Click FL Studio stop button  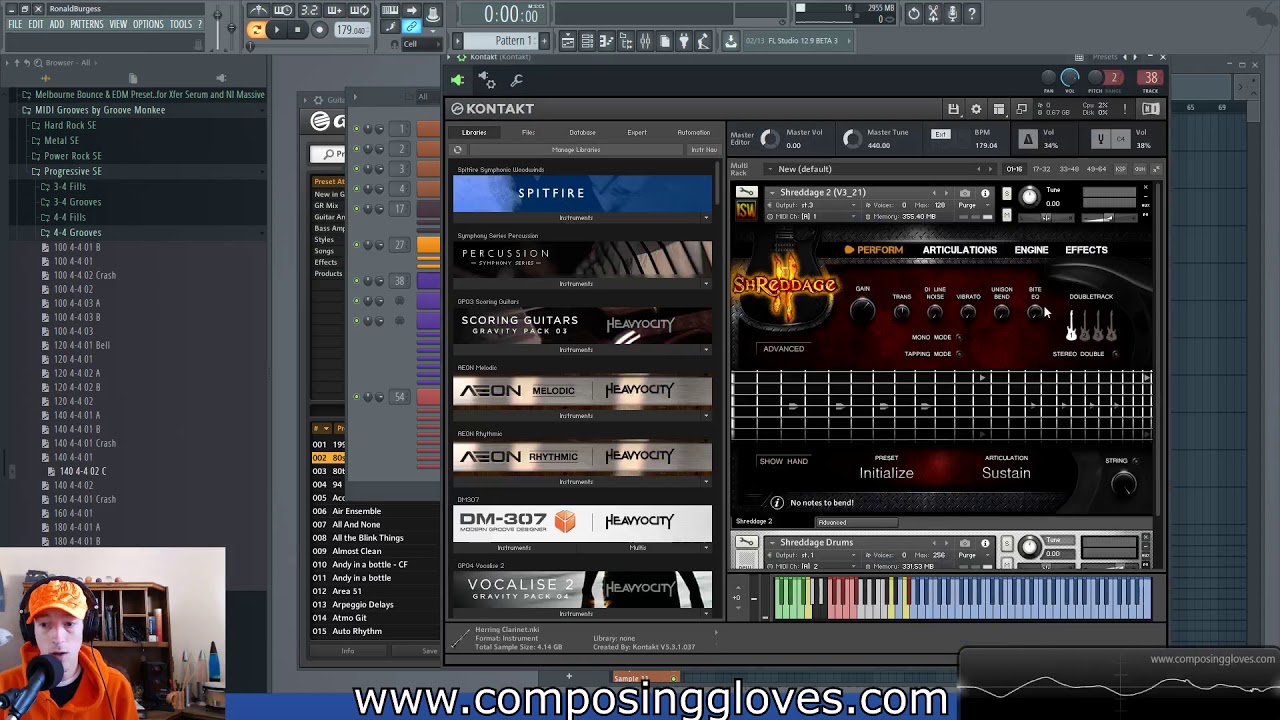pos(298,30)
